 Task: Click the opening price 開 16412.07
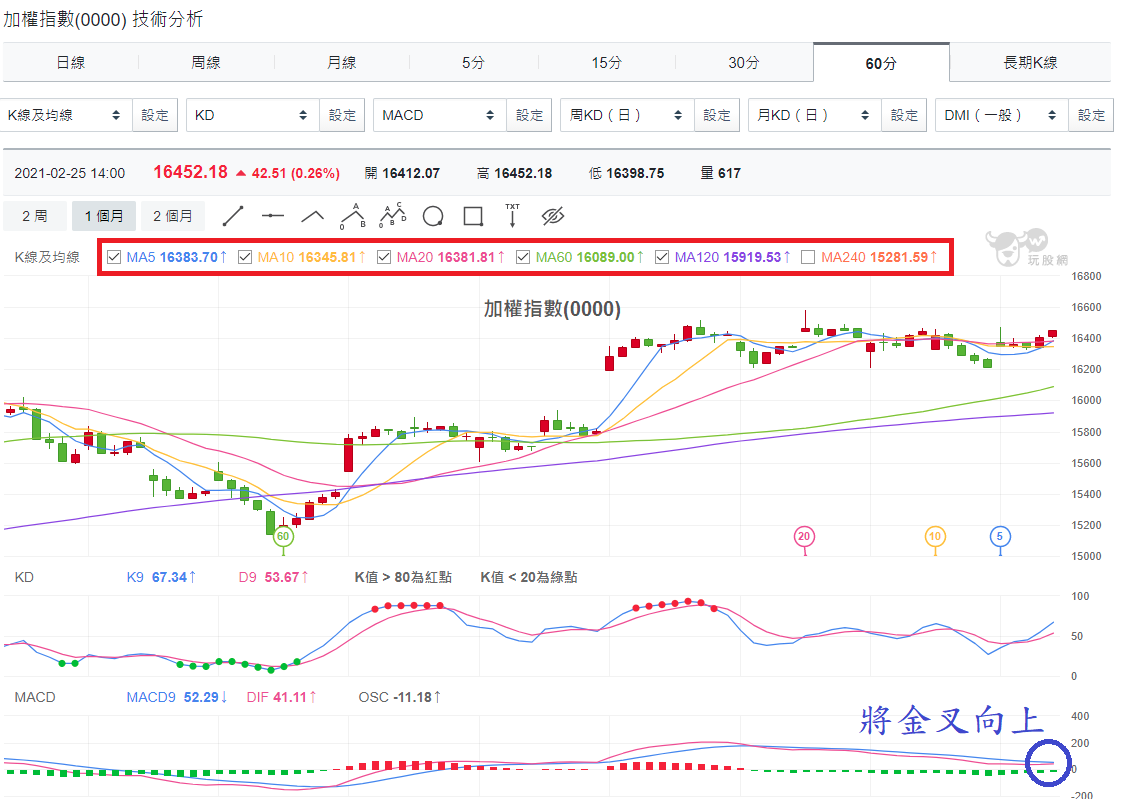(x=402, y=173)
